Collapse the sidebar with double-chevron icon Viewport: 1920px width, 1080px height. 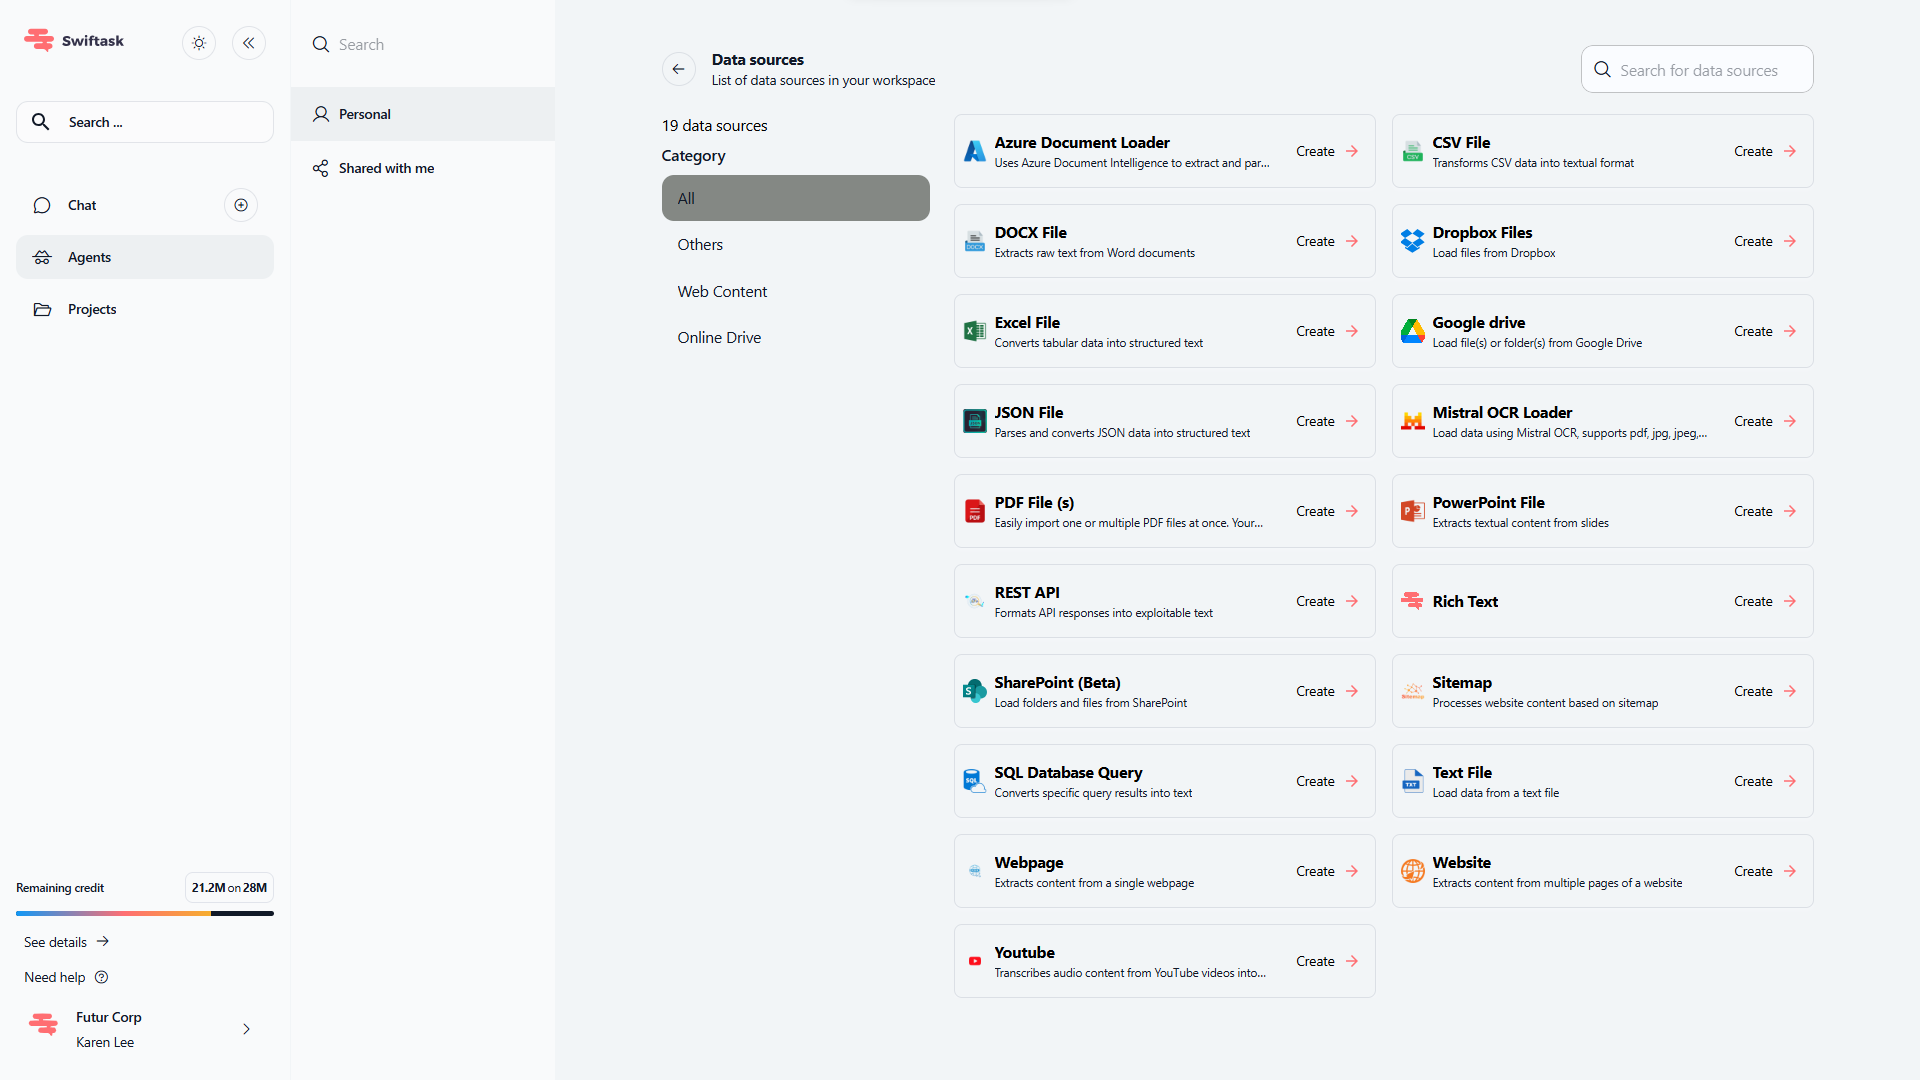[x=249, y=43]
